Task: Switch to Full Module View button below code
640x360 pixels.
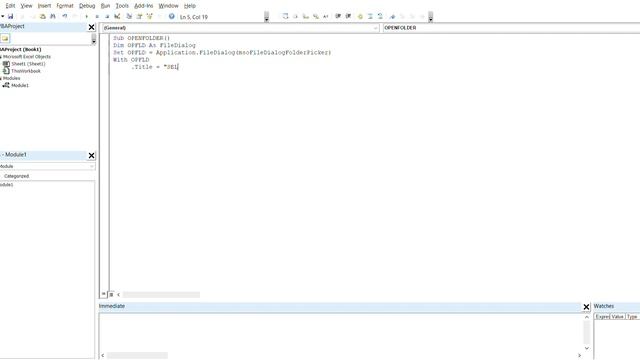Action: 111,294
